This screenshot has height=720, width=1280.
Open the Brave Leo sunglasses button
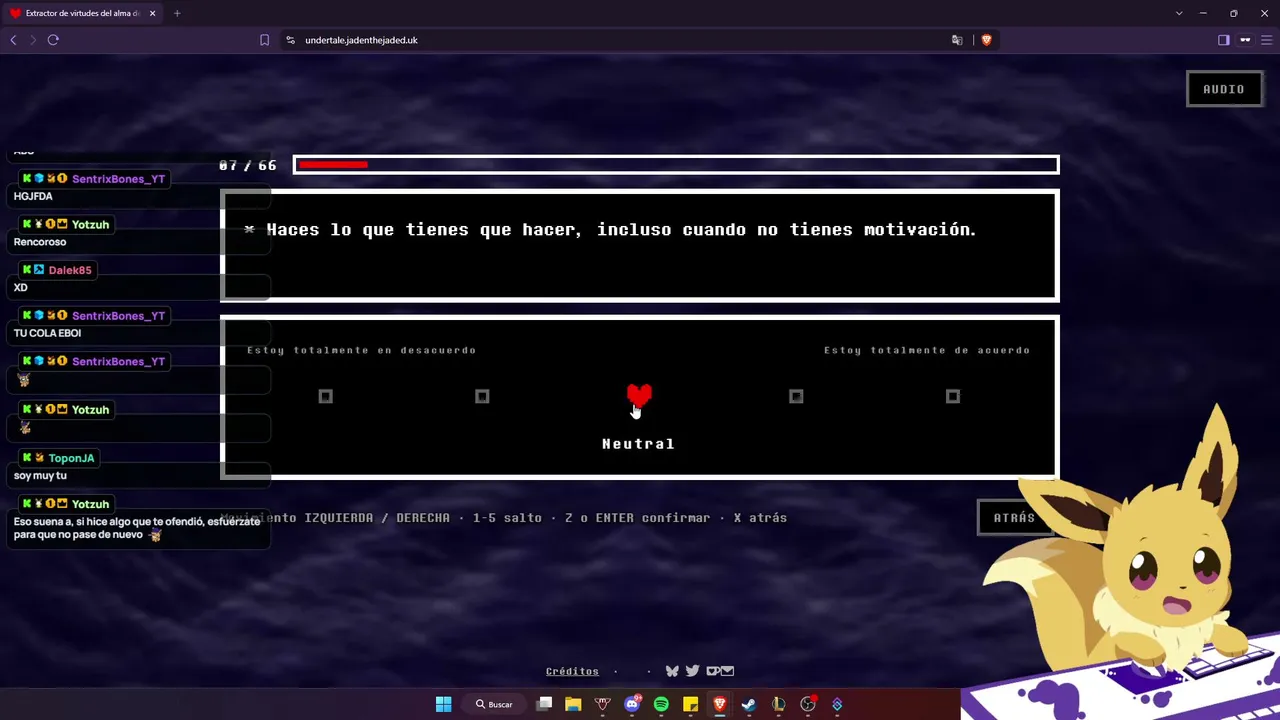pyautogui.click(x=1245, y=40)
